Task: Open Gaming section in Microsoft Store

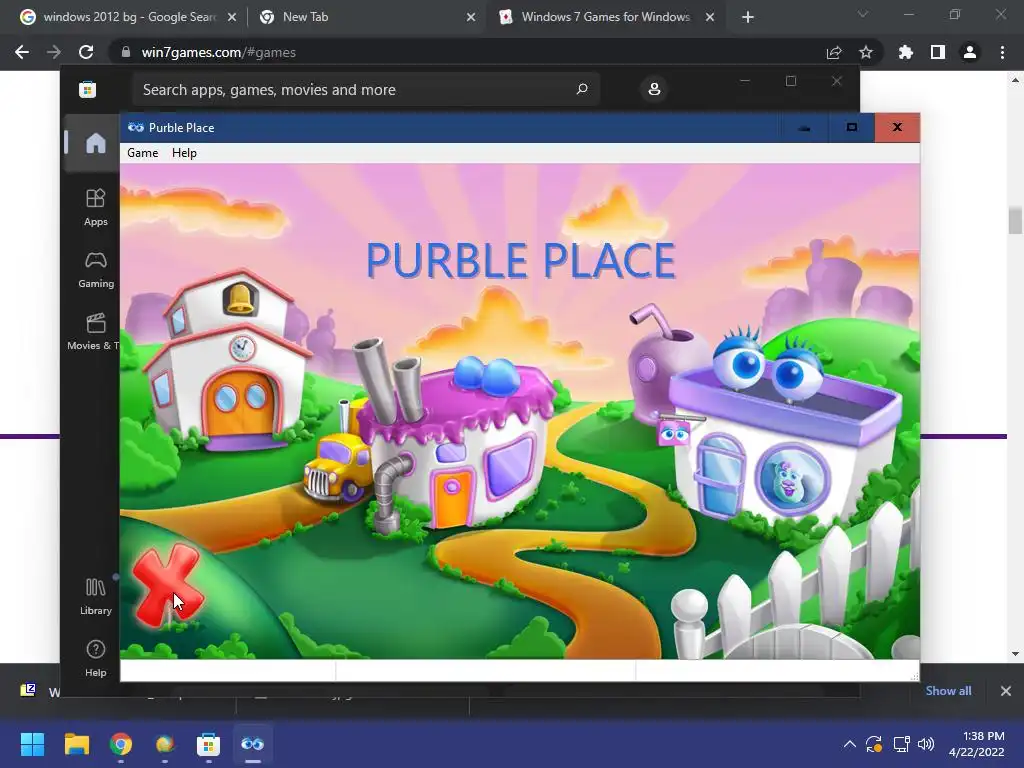Action: click(x=95, y=270)
